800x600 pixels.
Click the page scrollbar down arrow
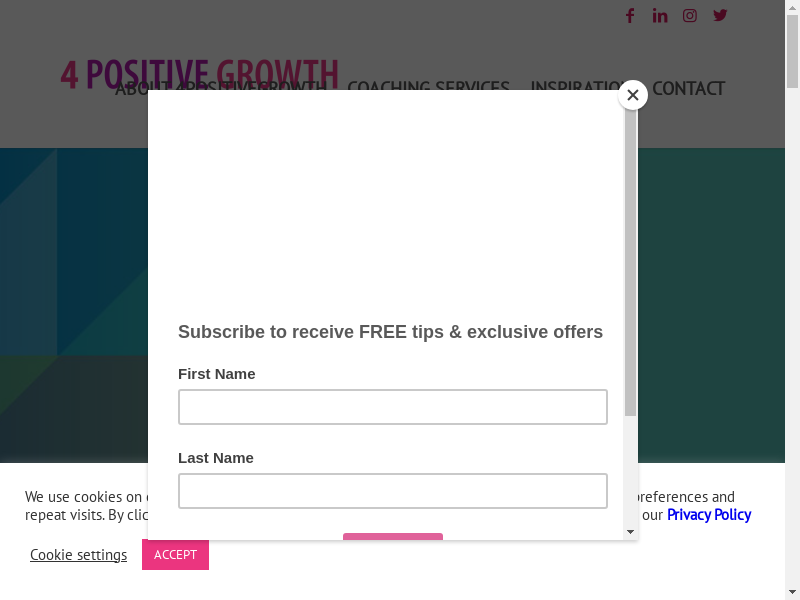point(792,592)
